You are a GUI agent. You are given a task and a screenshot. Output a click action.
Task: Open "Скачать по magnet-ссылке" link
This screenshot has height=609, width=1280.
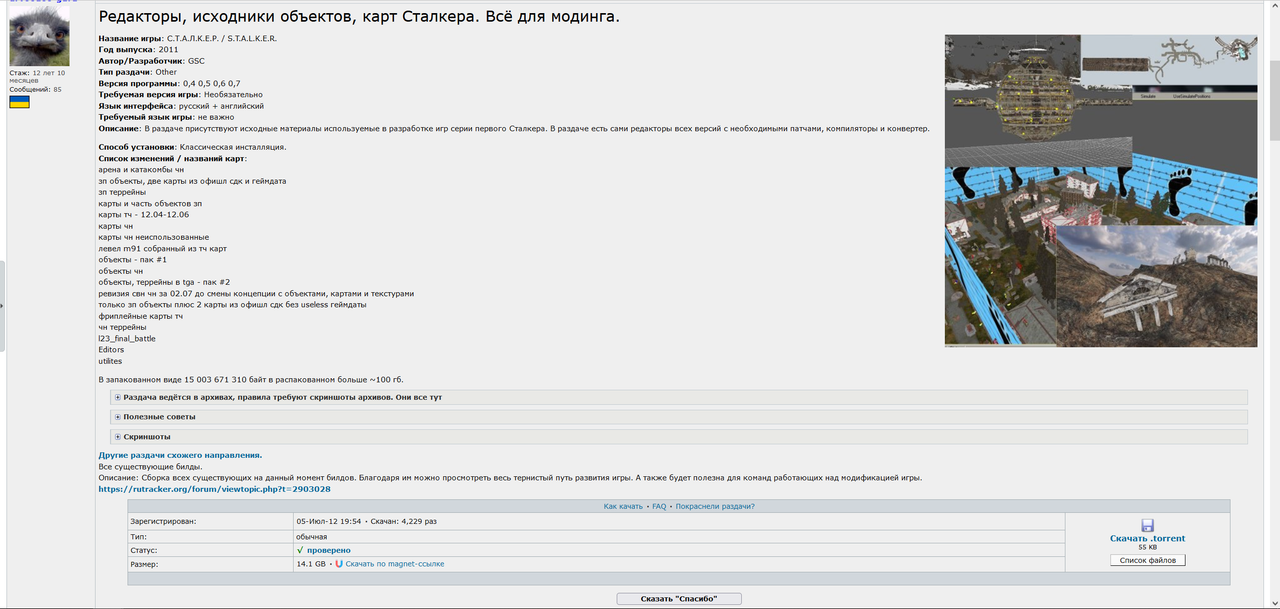click(x=394, y=564)
